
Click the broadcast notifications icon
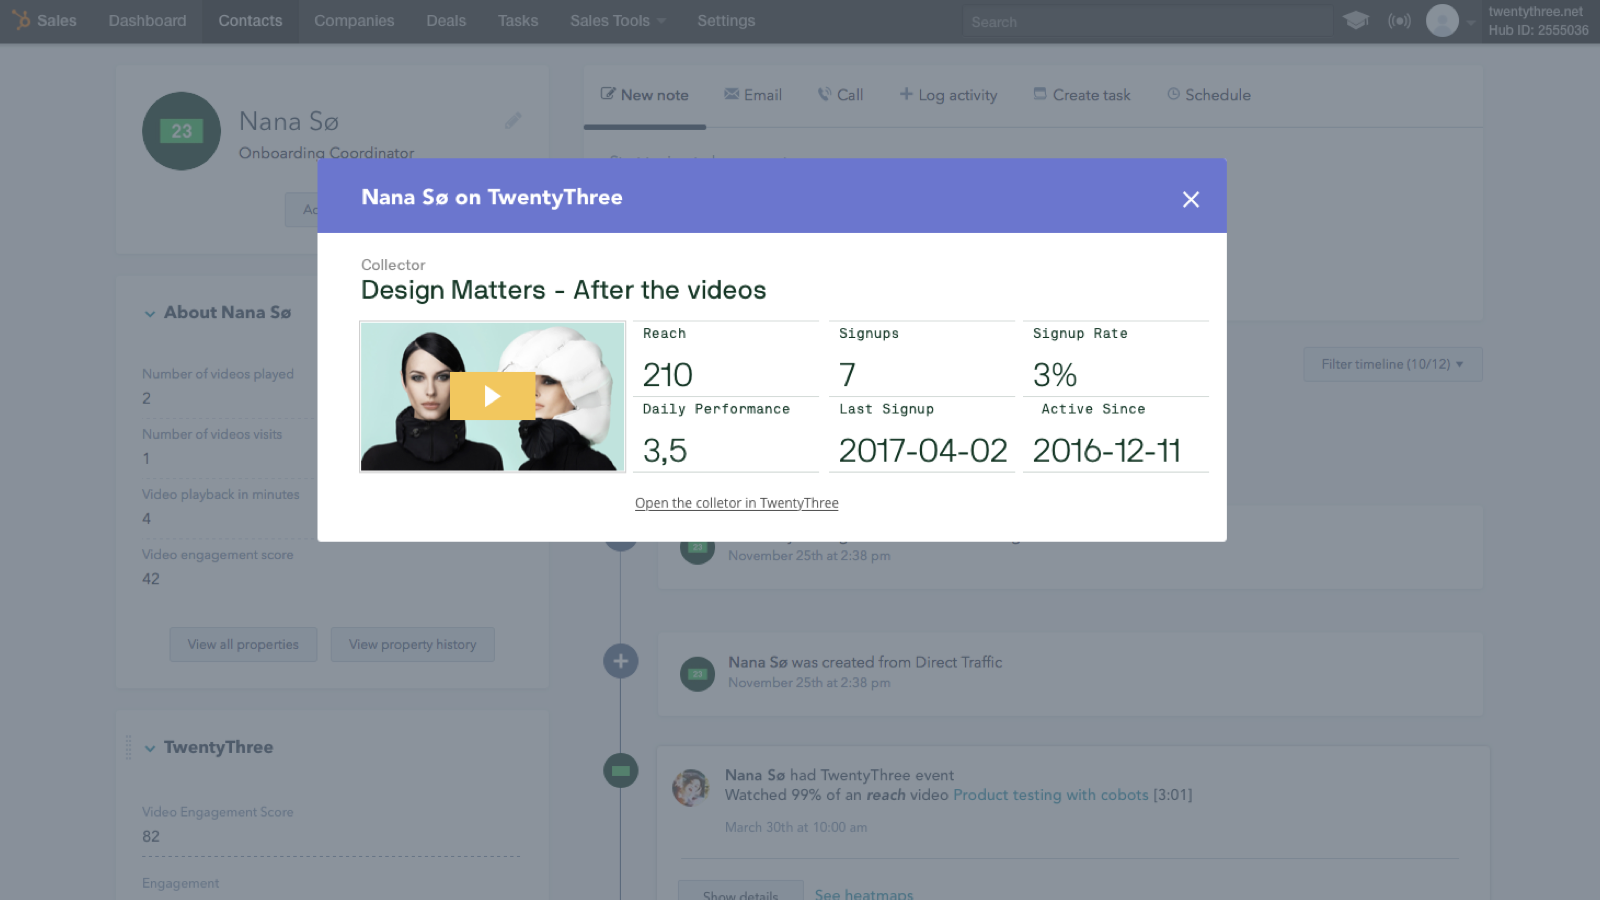click(1399, 21)
